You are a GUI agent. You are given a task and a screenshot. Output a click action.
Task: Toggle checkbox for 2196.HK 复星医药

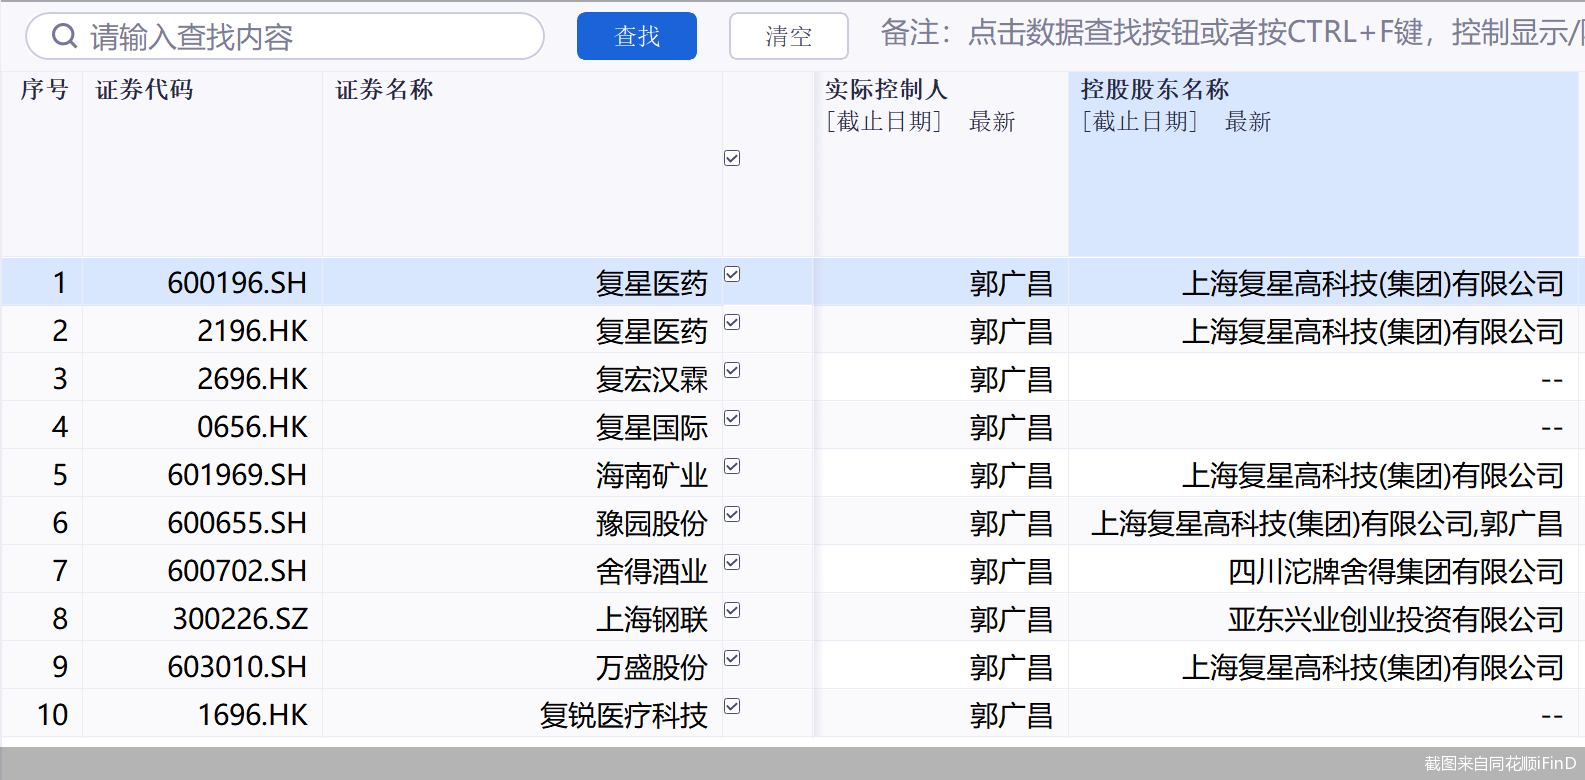732,322
